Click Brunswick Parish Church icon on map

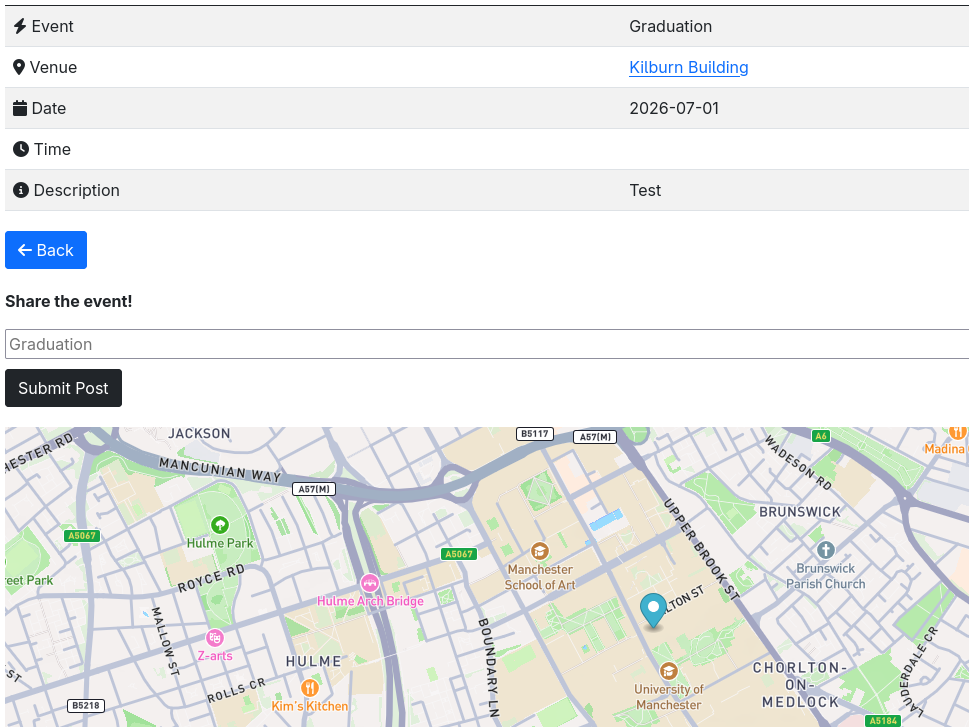[825, 550]
